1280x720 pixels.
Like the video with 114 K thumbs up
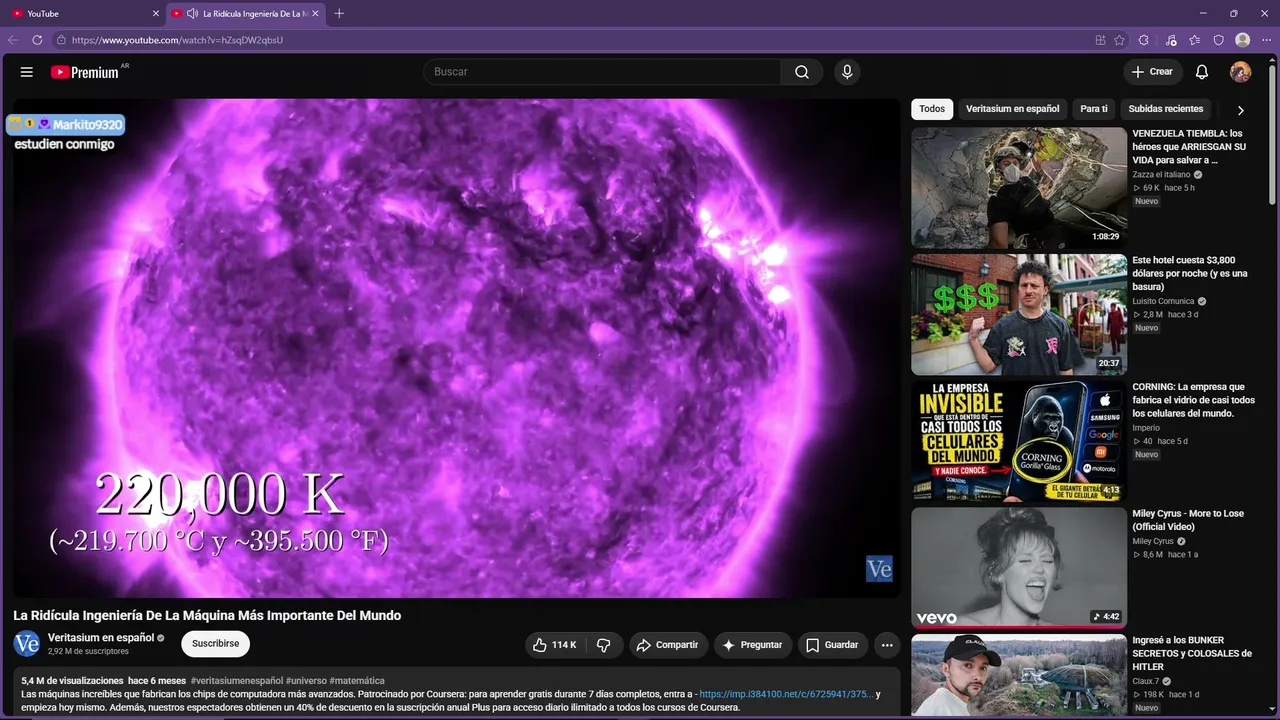pos(555,645)
